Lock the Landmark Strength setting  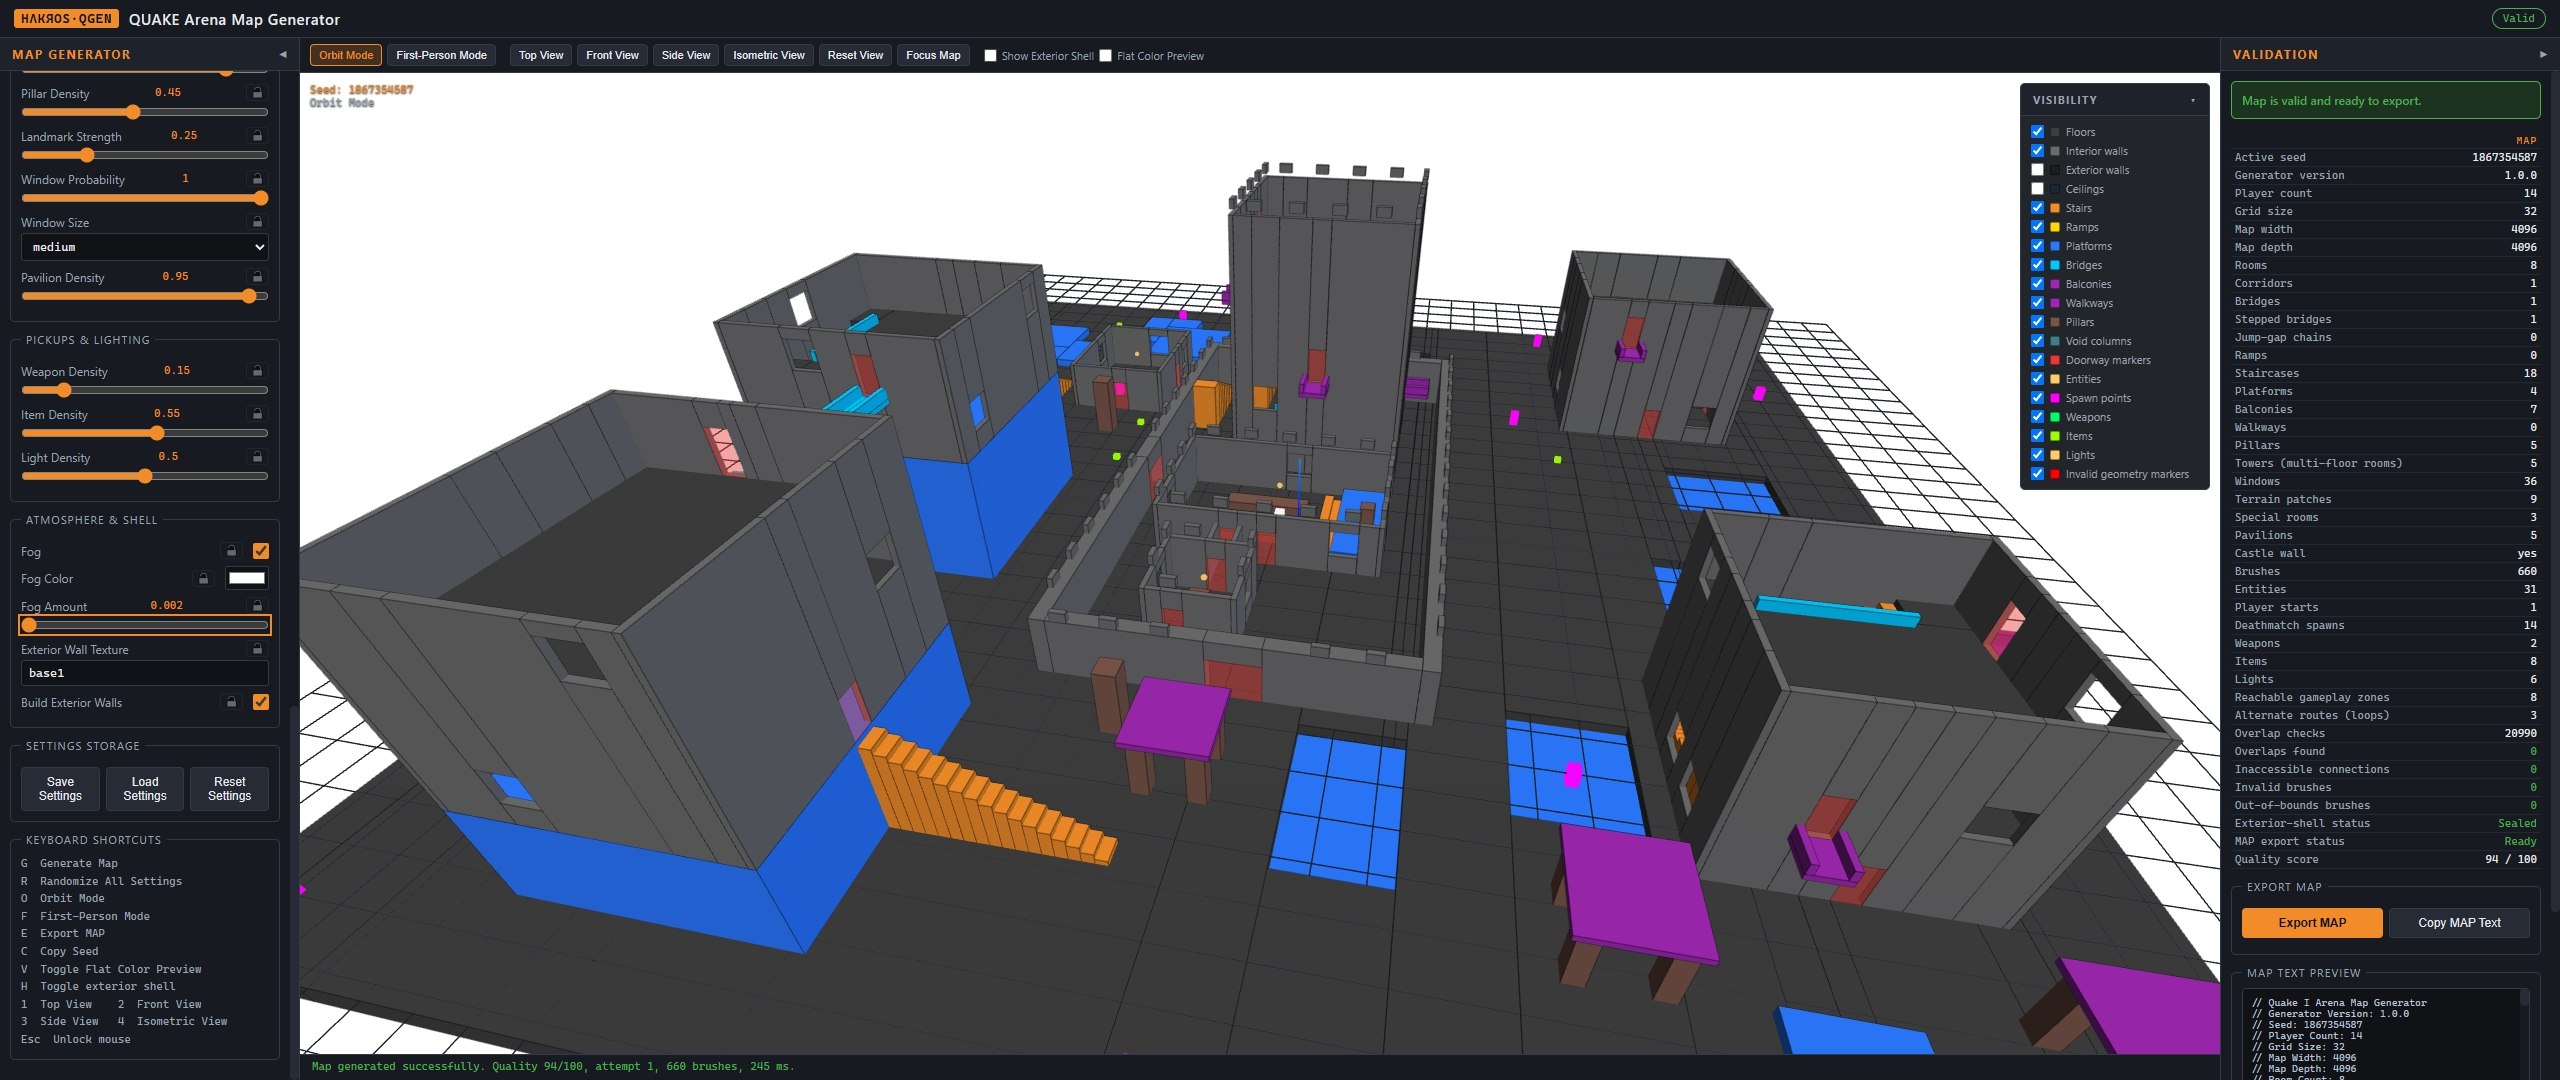pos(257,136)
